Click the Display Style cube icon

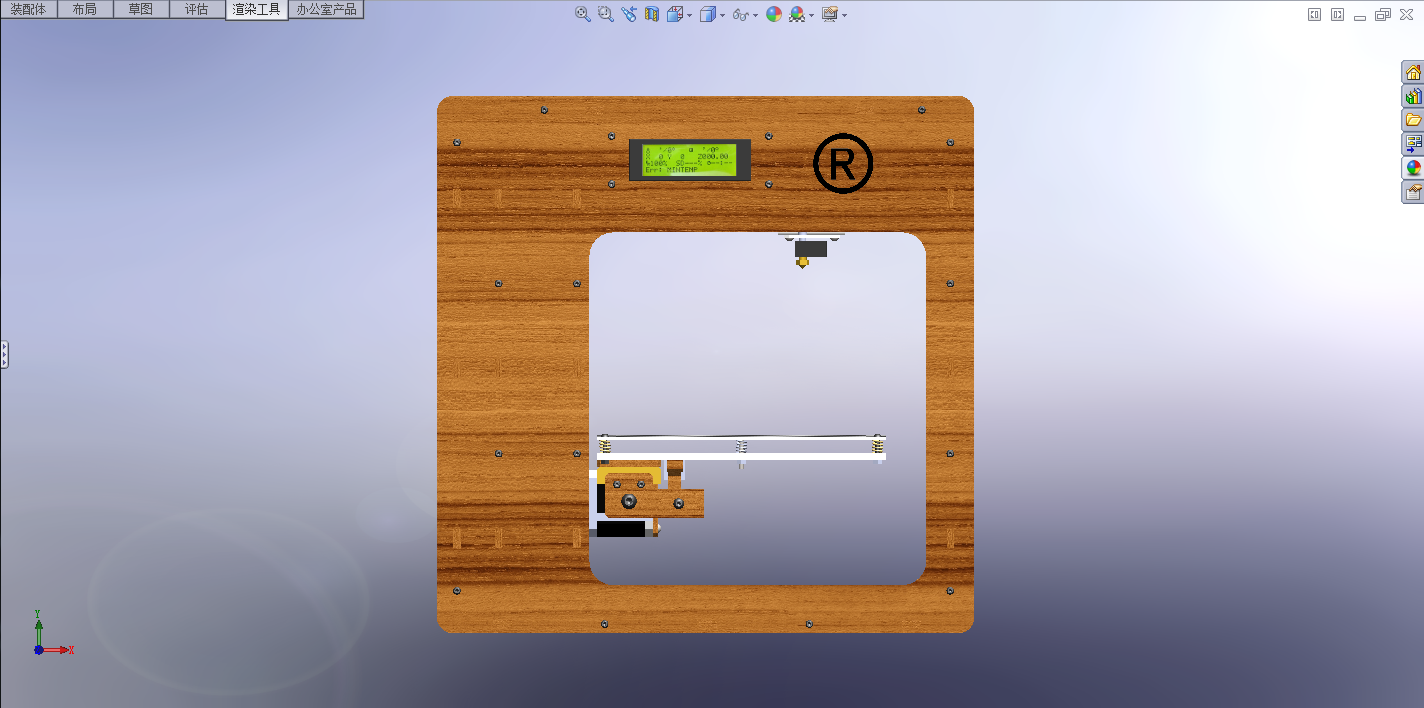tap(708, 14)
